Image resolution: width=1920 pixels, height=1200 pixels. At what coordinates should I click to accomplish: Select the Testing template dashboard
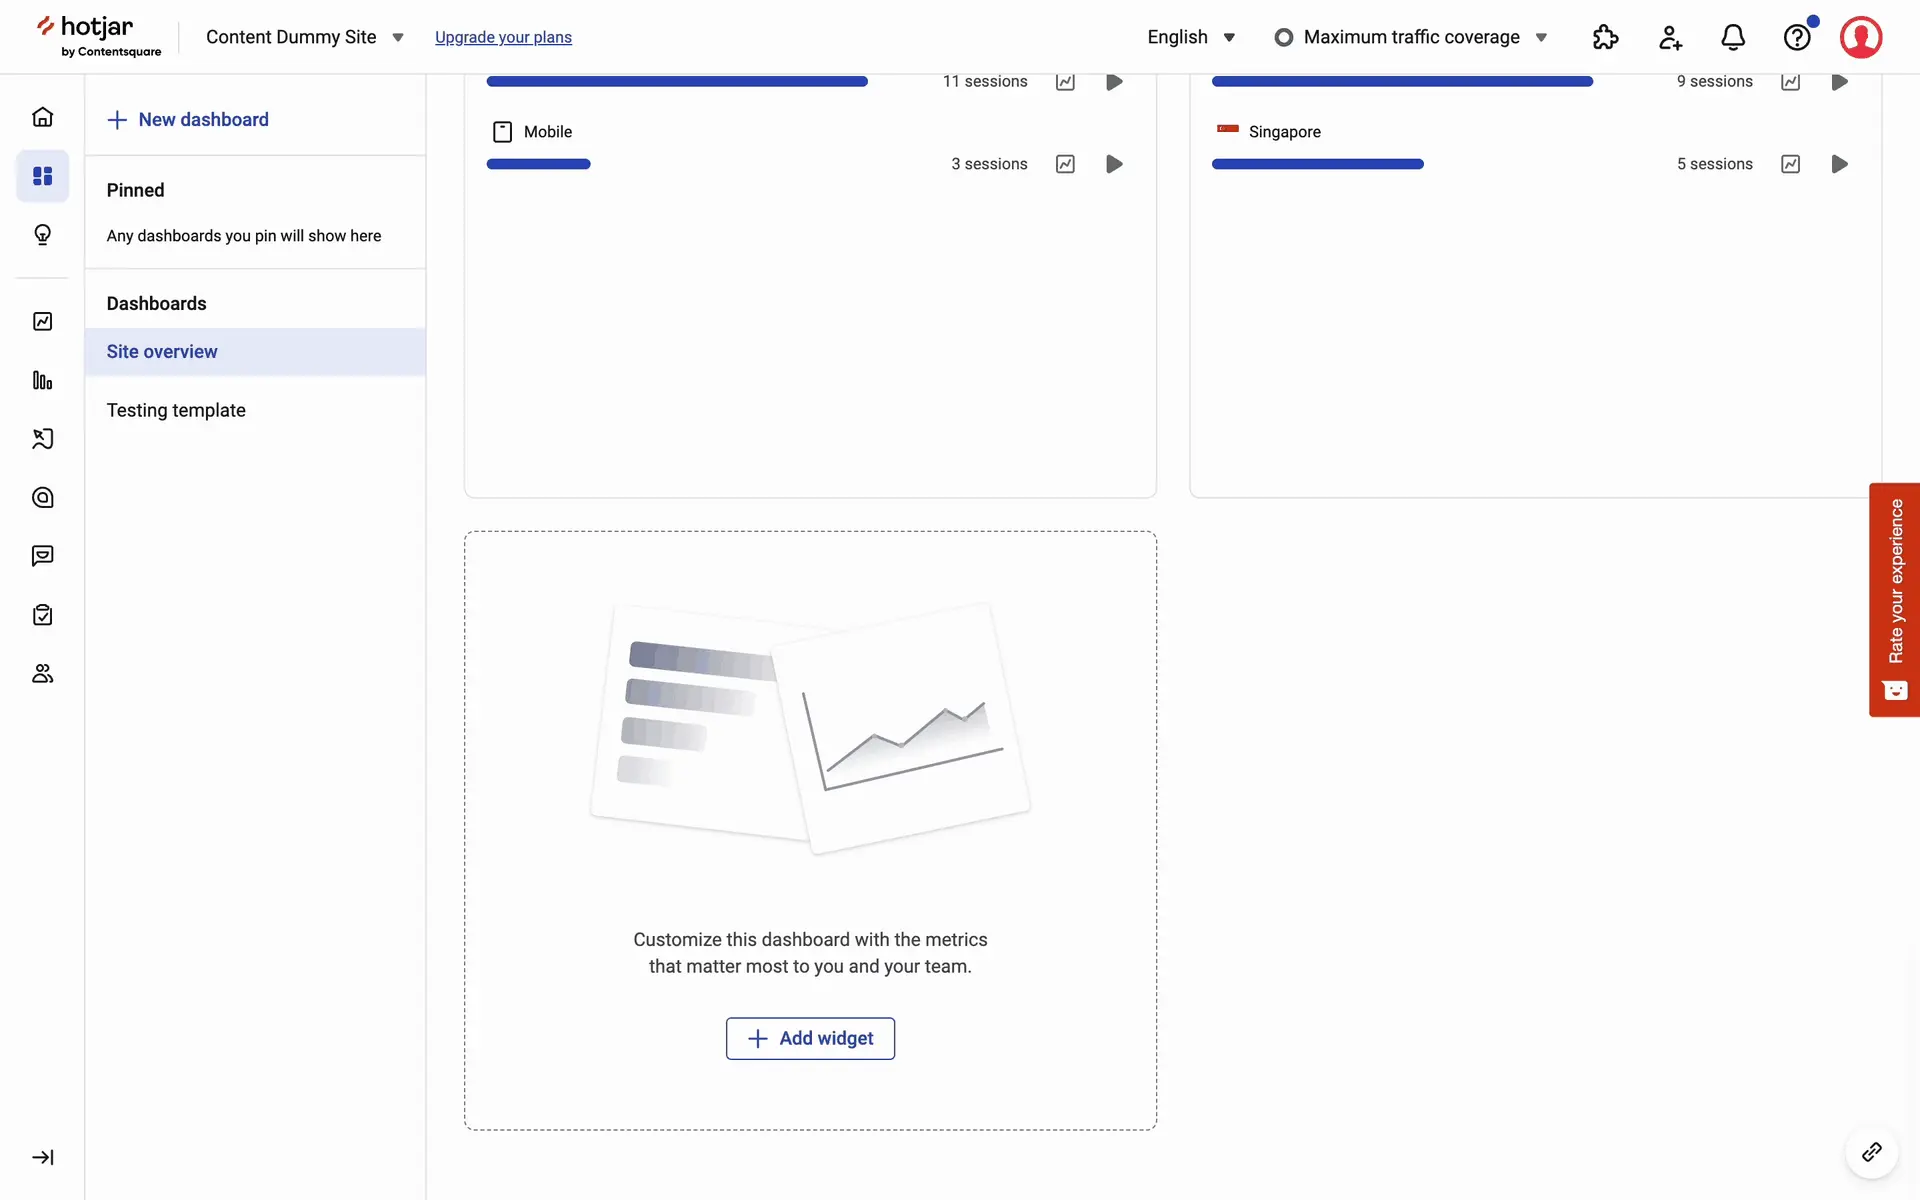point(176,410)
